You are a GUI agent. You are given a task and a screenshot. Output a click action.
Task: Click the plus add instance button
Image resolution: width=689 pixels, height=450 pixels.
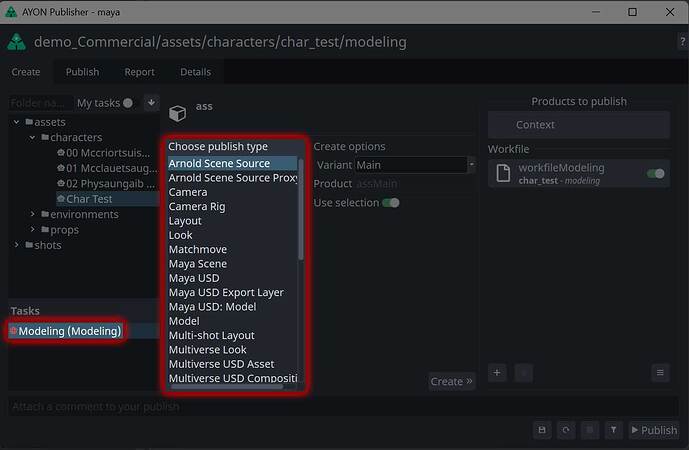pyautogui.click(x=497, y=373)
